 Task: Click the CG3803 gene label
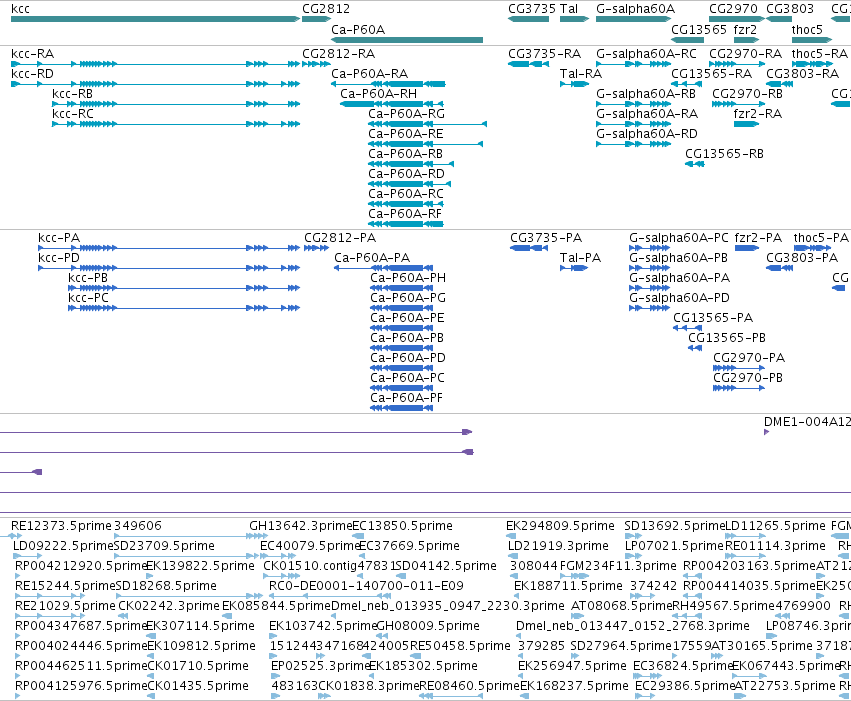coord(790,9)
